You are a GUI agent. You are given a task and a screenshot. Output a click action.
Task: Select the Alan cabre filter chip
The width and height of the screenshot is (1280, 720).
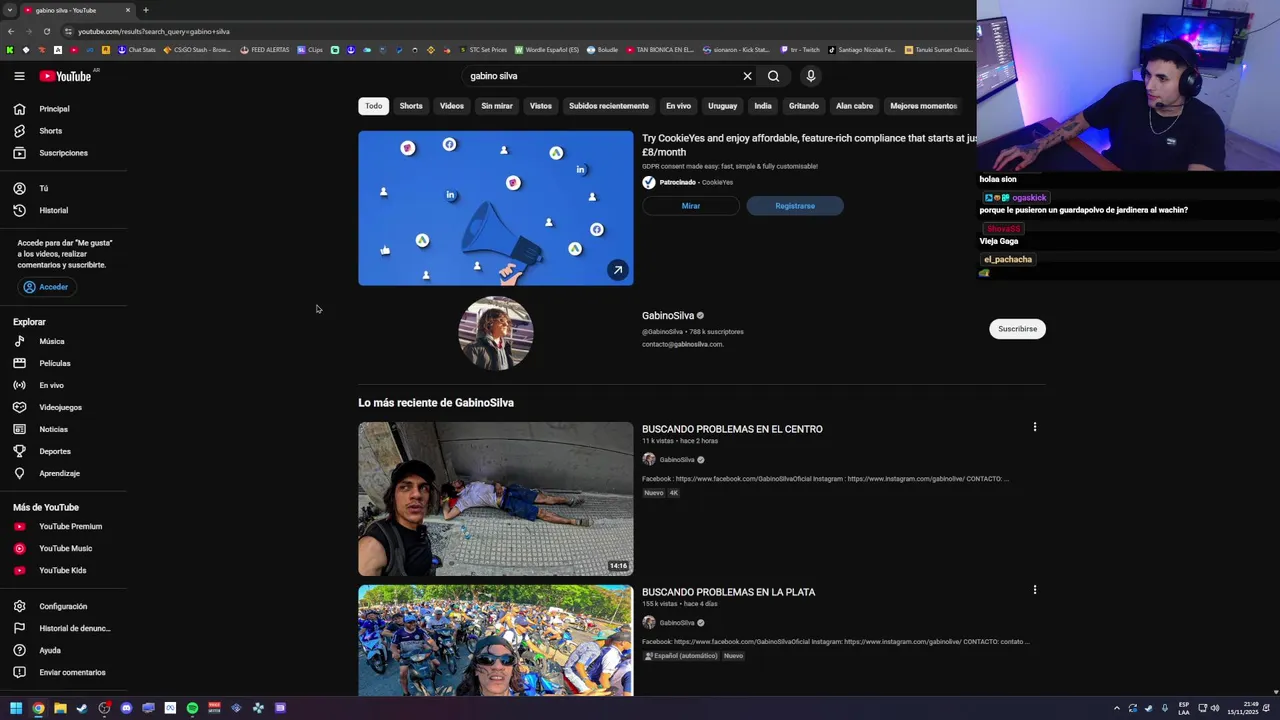point(854,106)
